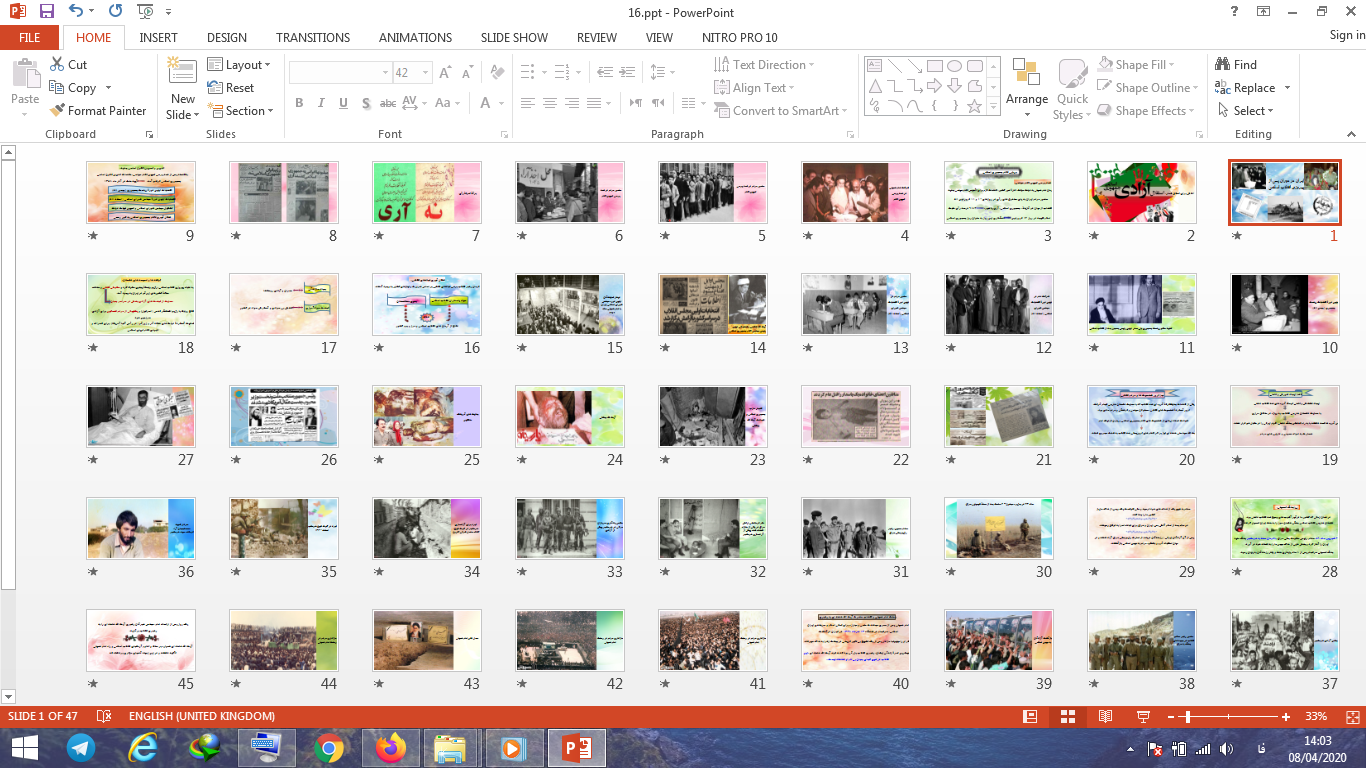Open Telegram from the Windows taskbar
Image resolution: width=1366 pixels, height=768 pixels.
(81, 747)
